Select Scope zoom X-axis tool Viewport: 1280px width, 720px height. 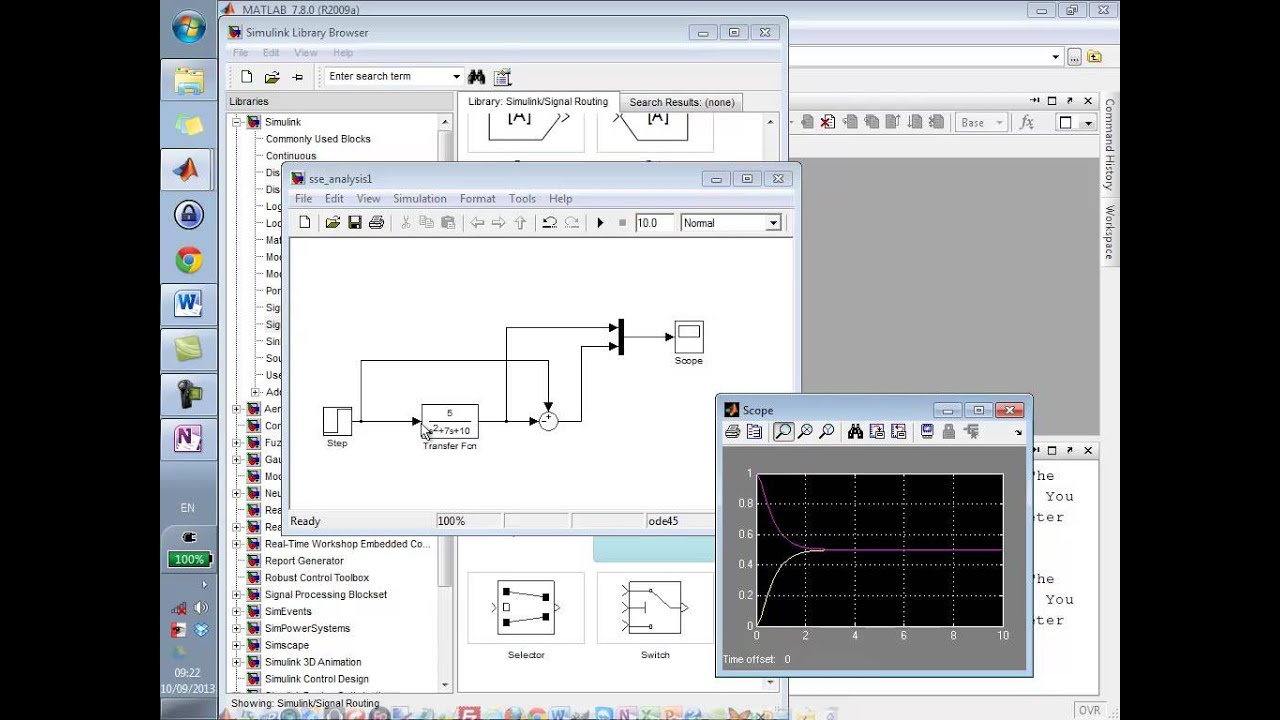tap(805, 432)
